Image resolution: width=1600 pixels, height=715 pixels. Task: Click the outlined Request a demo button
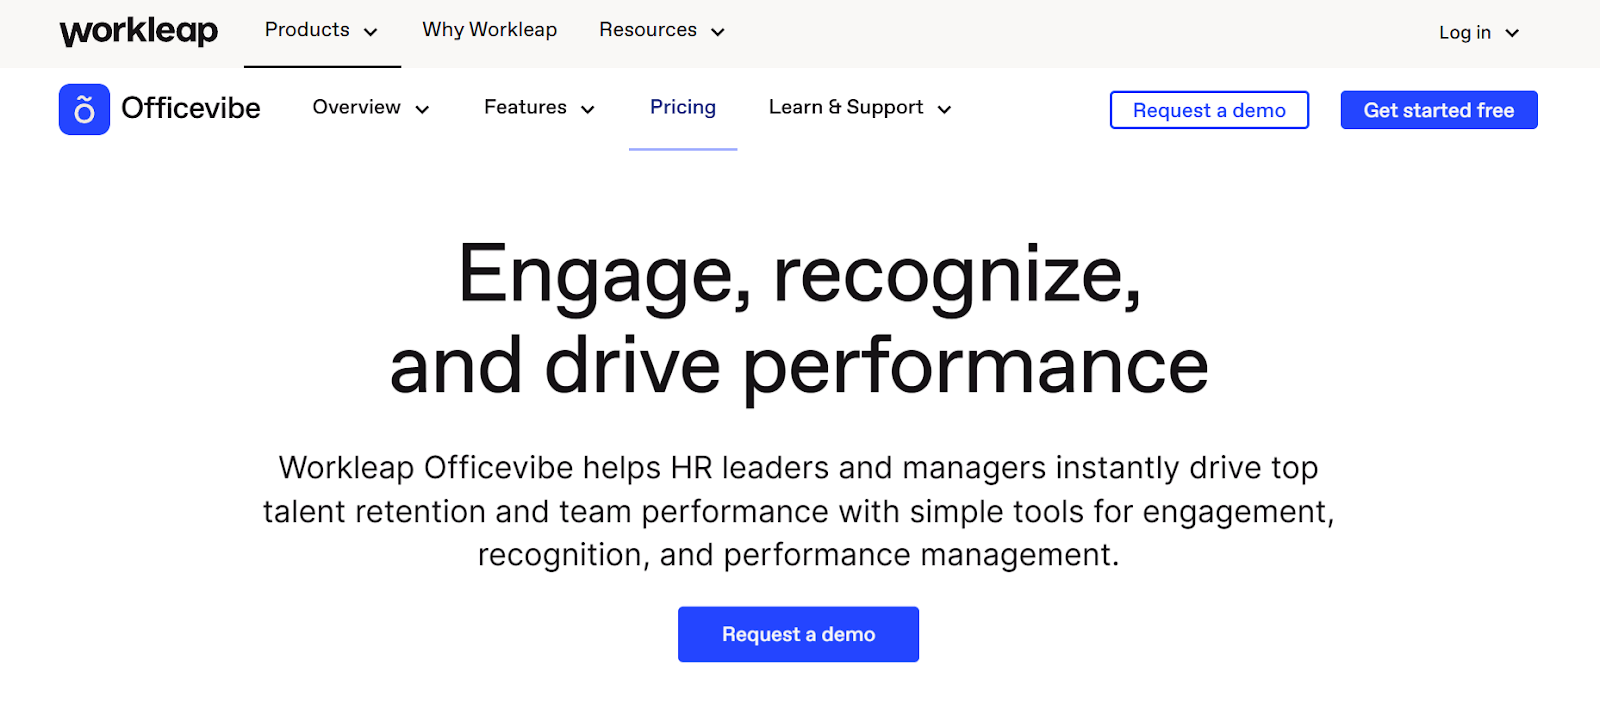[x=1209, y=110]
